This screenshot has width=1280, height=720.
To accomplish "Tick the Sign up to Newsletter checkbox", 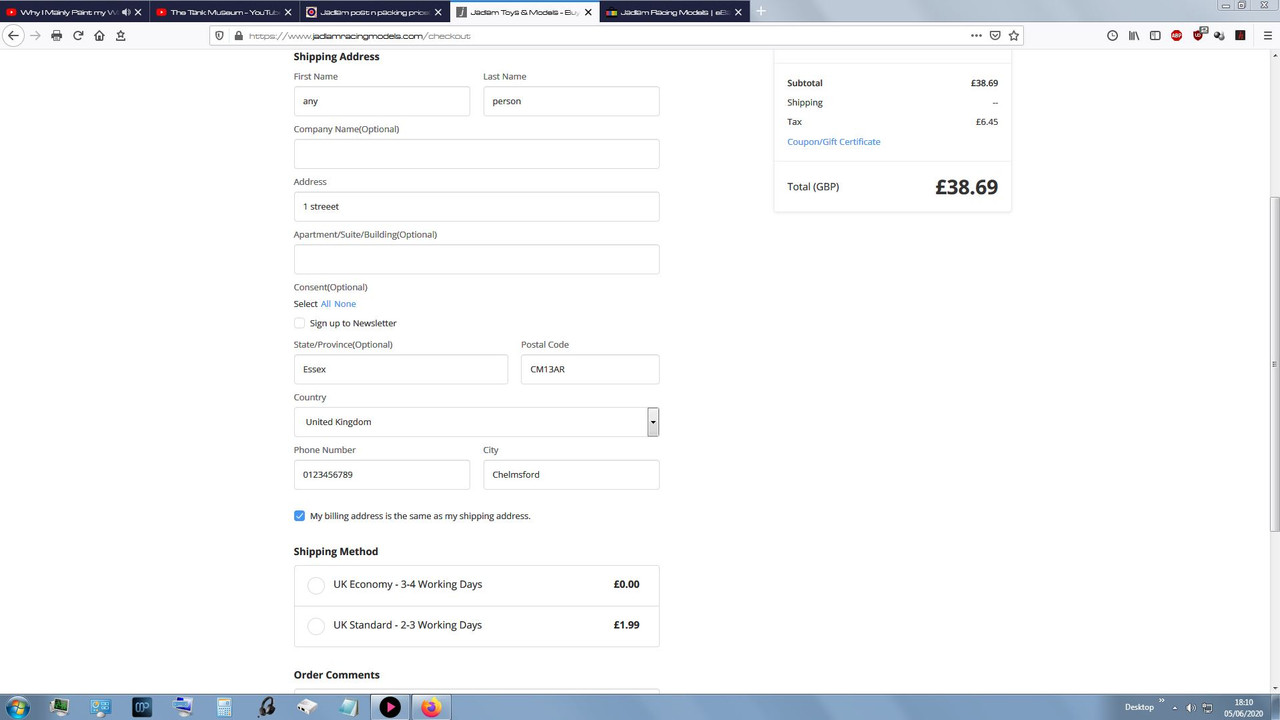I will coord(299,323).
